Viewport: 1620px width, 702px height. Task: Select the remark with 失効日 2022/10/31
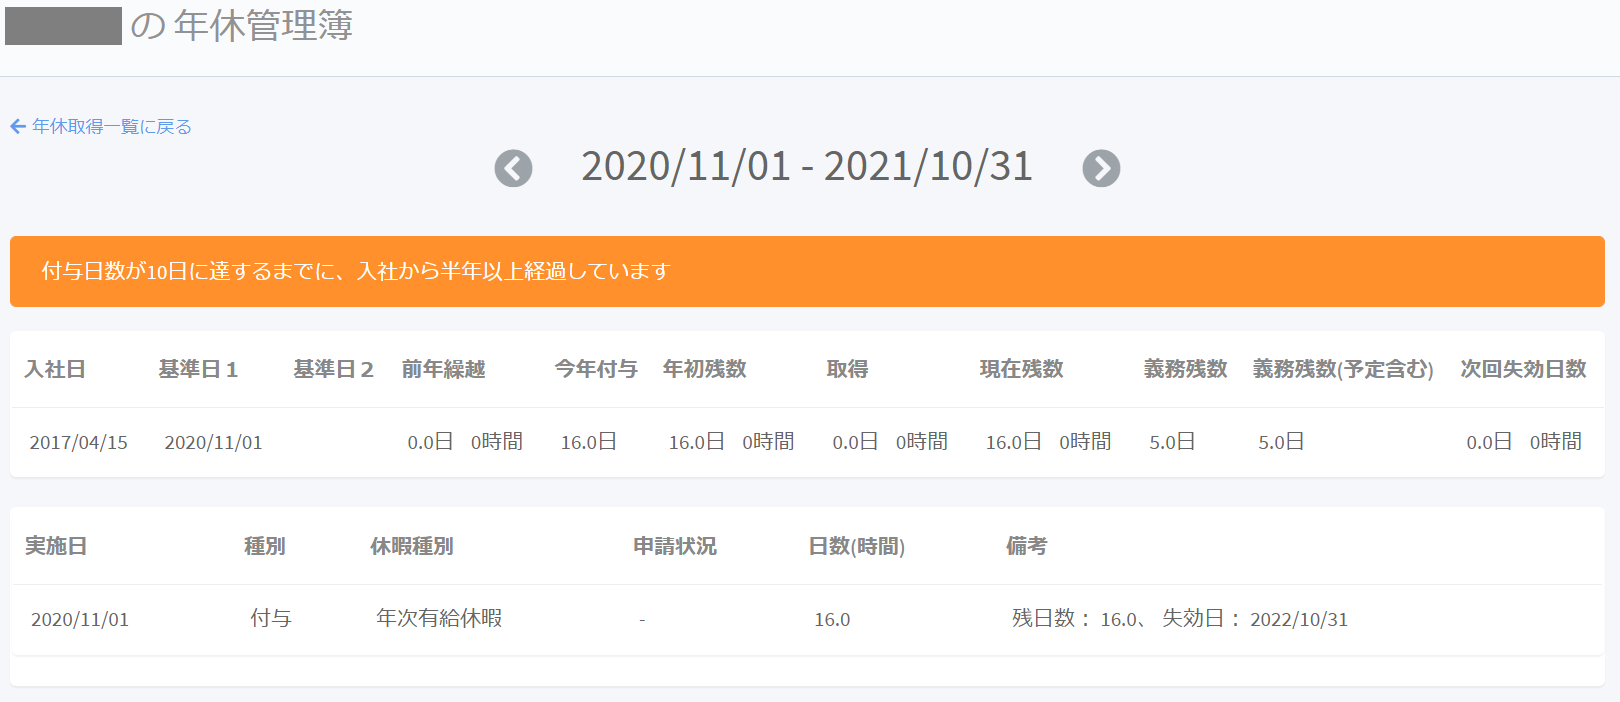(1180, 619)
